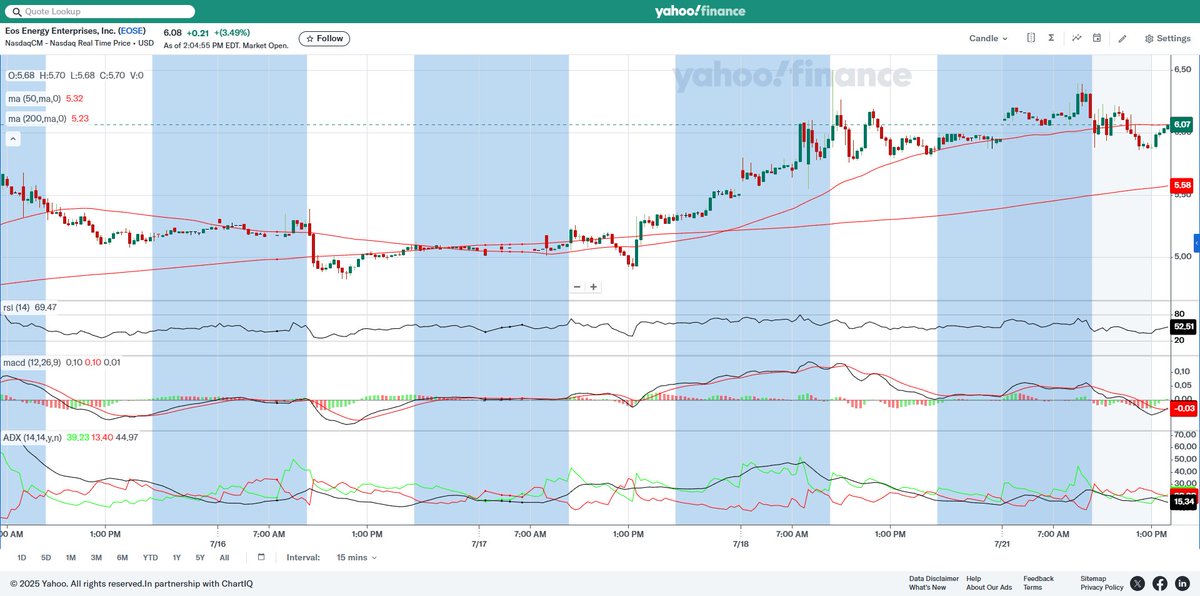Viewport: 1200px width, 596px height.
Task: Open the 15 mins interval dropdown
Action: (357, 557)
